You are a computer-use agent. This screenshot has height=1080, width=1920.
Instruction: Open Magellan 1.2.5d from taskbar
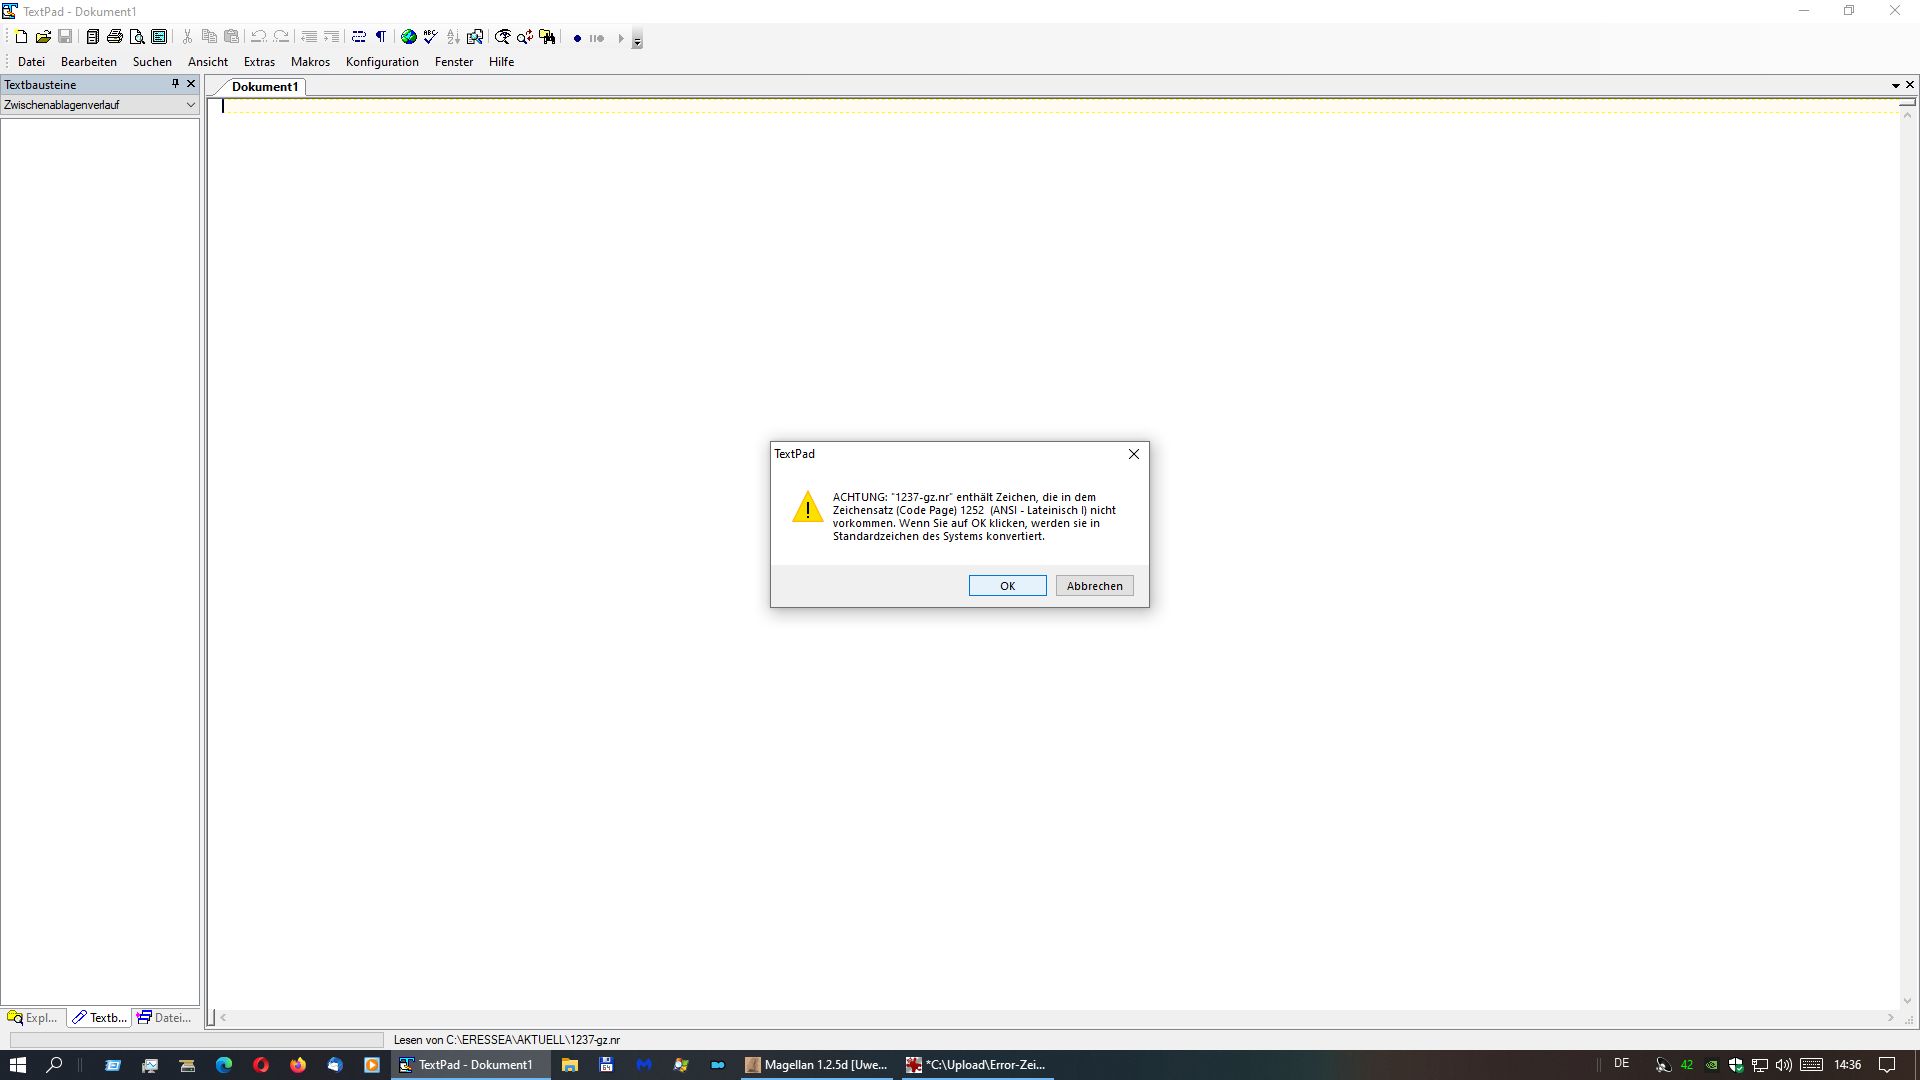coord(816,1065)
